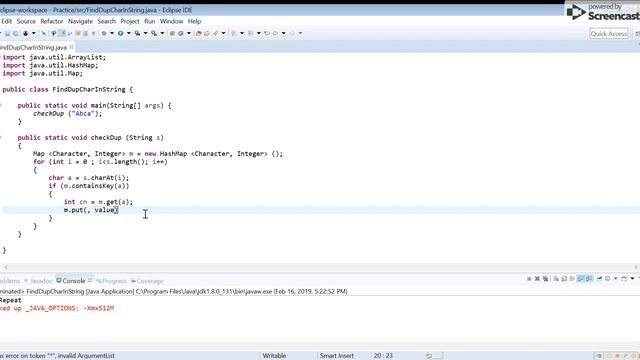Create a new Java package via the toolbar icon
This screenshot has width=640, height=360.
point(172,33)
